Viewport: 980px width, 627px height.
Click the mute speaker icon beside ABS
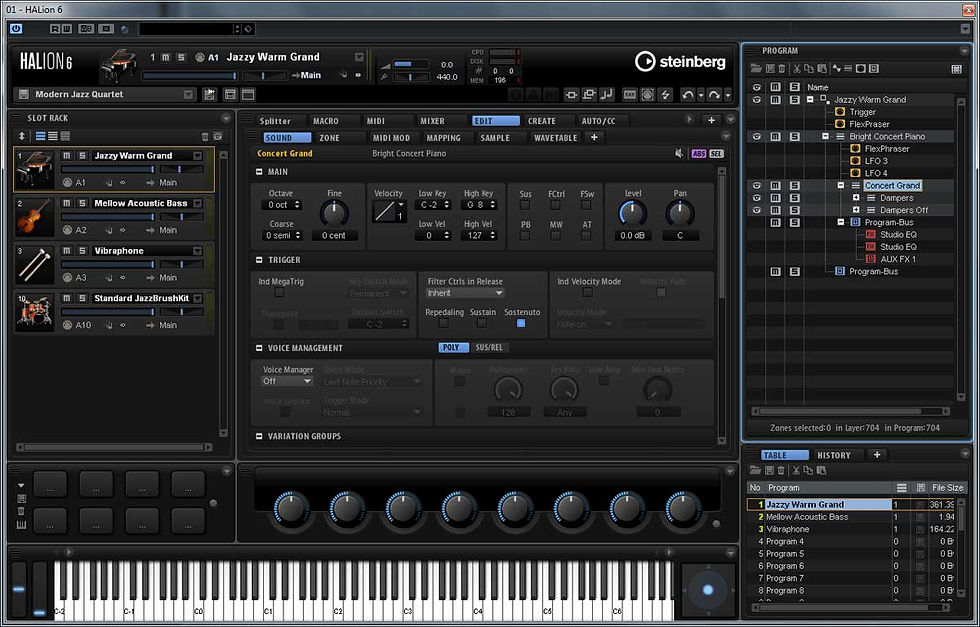679,153
